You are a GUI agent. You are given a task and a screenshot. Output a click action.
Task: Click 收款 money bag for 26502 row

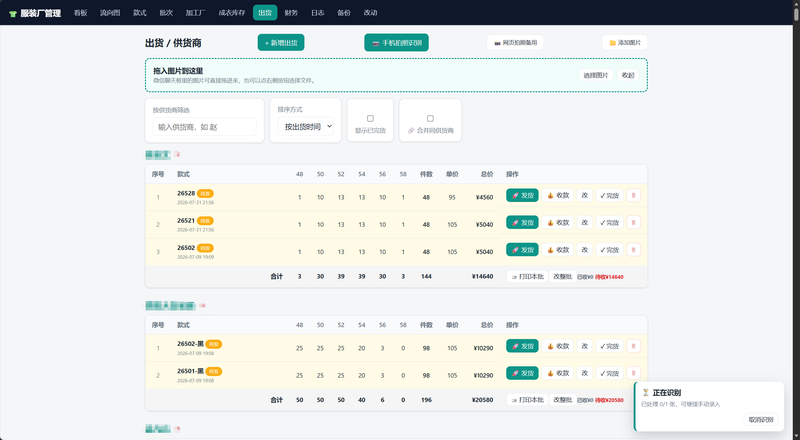[x=558, y=250]
